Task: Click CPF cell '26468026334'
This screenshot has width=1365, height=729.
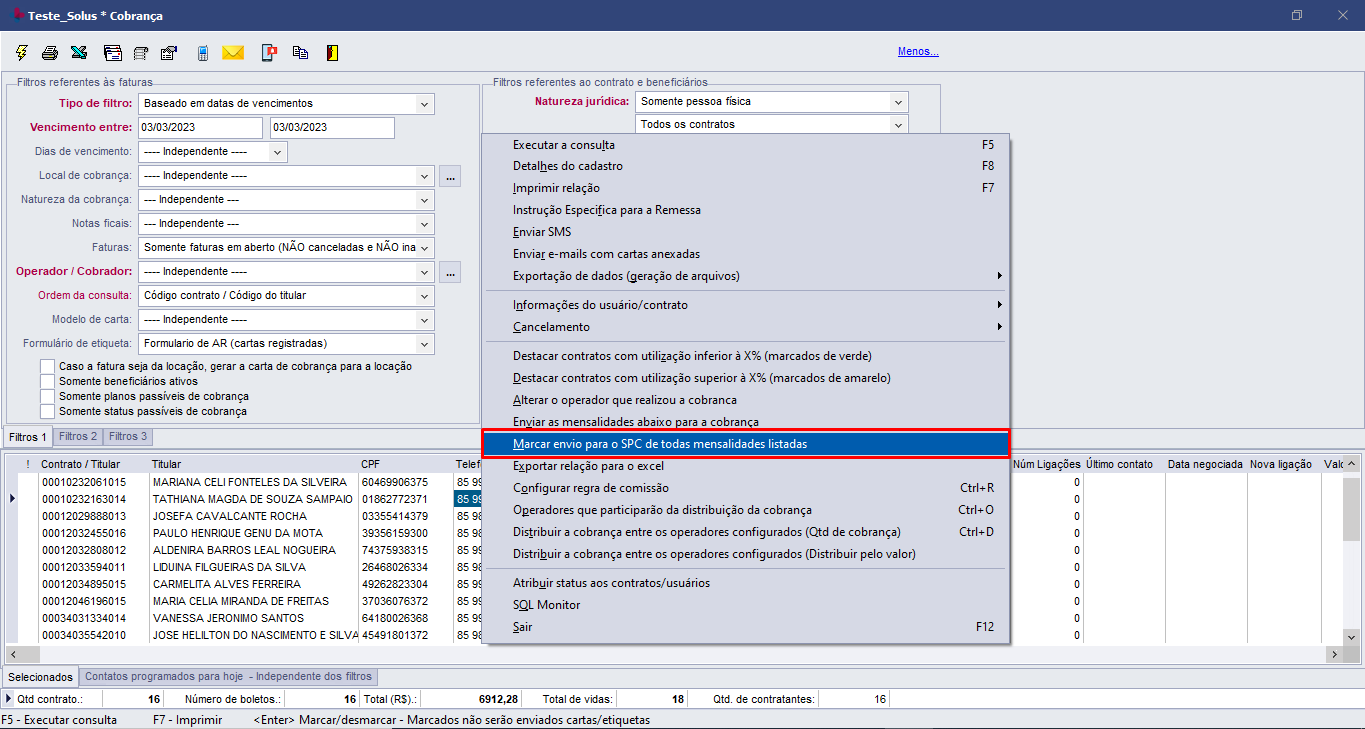Action: point(406,567)
